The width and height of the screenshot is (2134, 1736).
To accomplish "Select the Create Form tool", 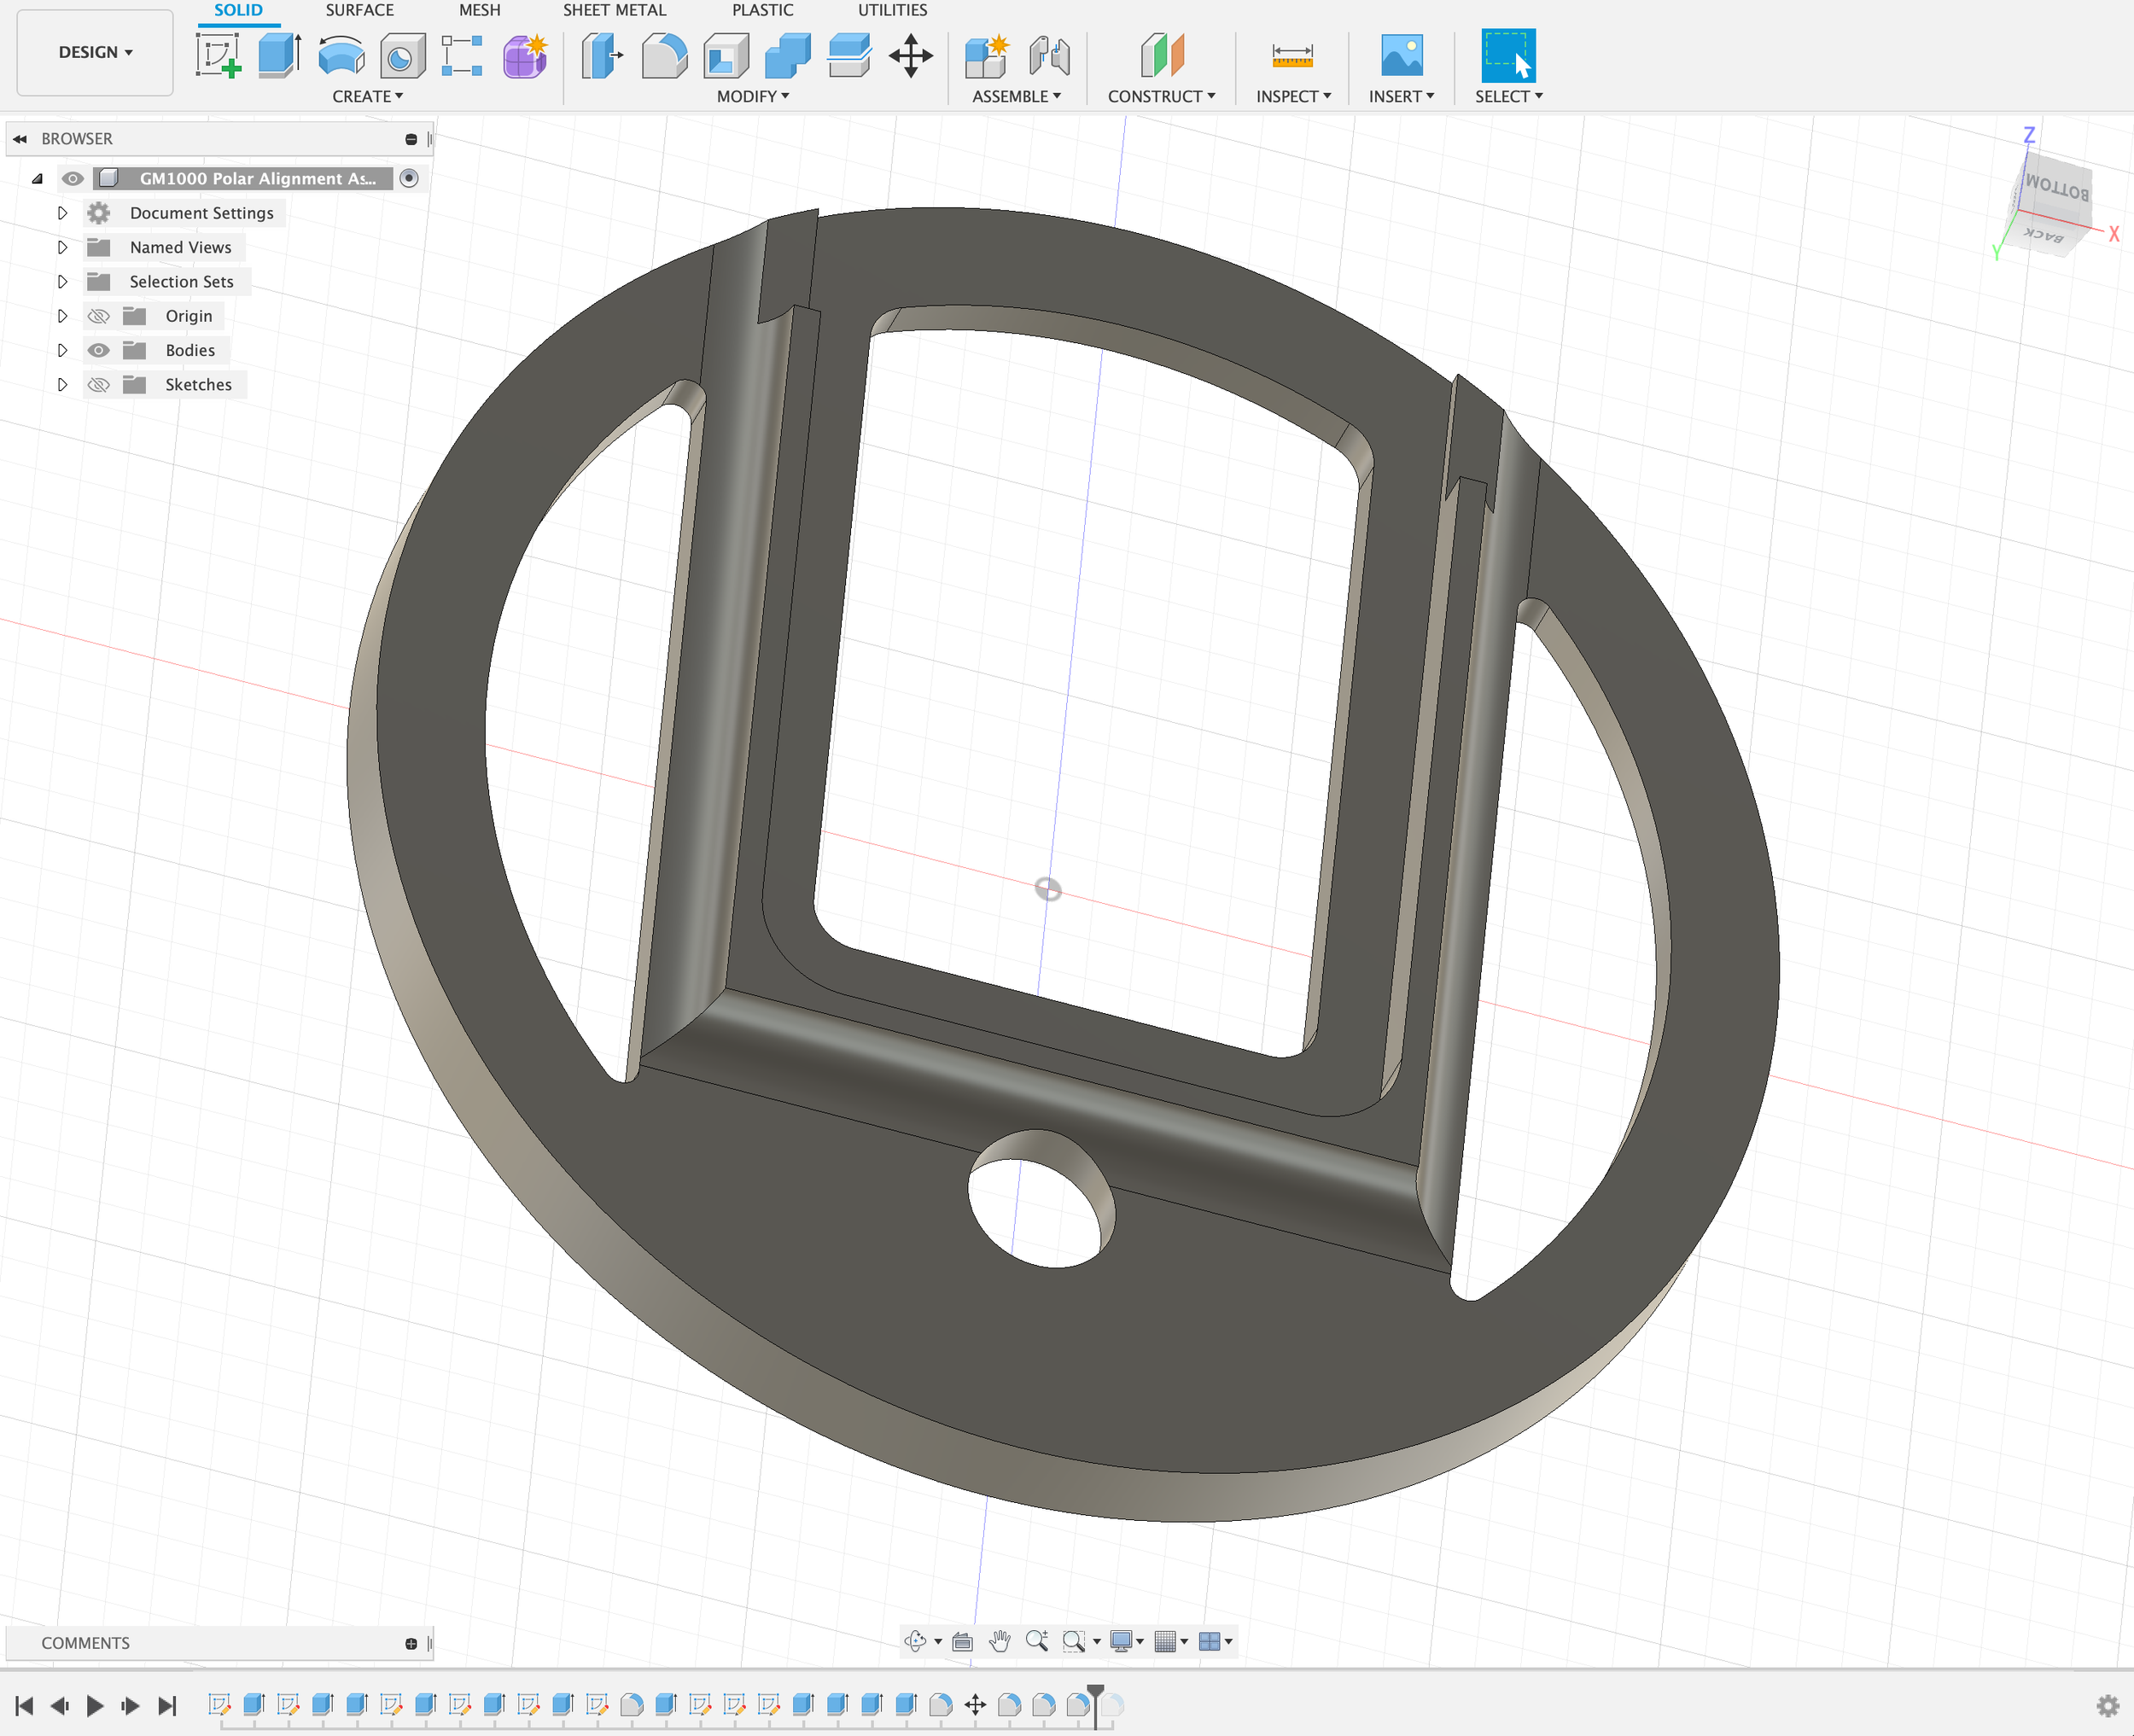I will click(x=525, y=55).
